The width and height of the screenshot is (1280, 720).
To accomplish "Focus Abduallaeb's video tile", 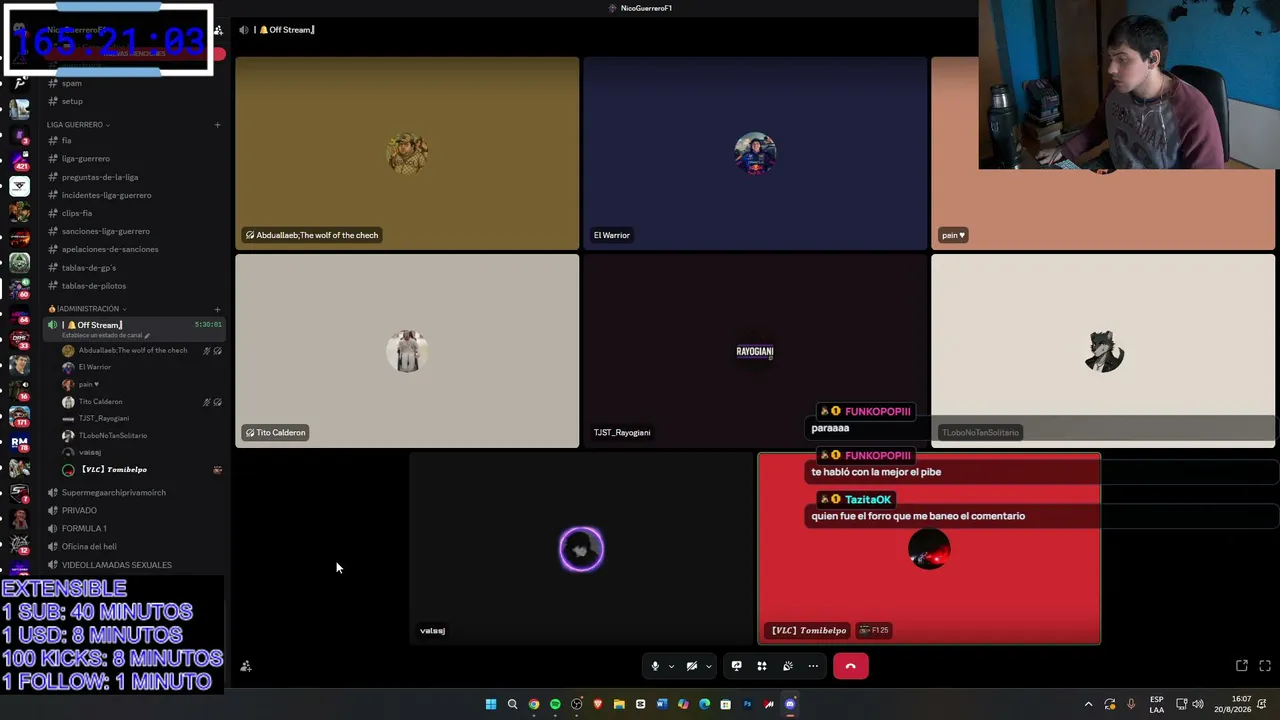I will [x=407, y=153].
